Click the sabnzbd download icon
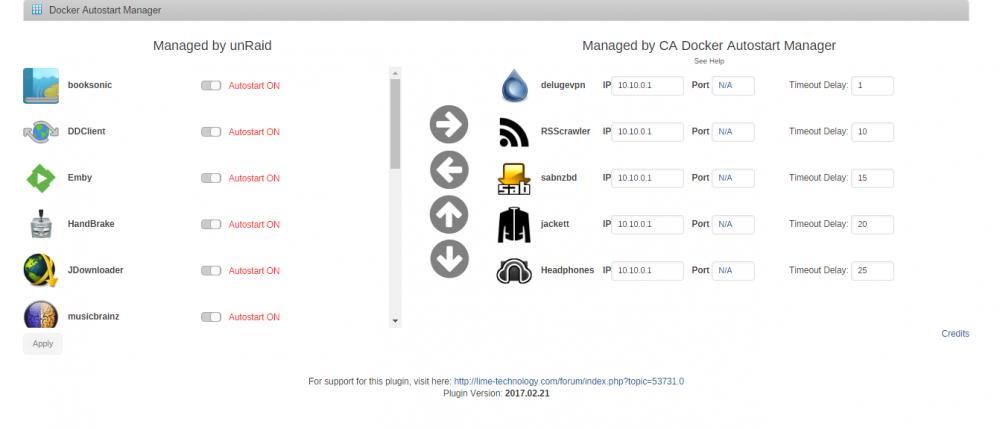Image resolution: width=1000 pixels, height=430 pixels. pos(514,179)
